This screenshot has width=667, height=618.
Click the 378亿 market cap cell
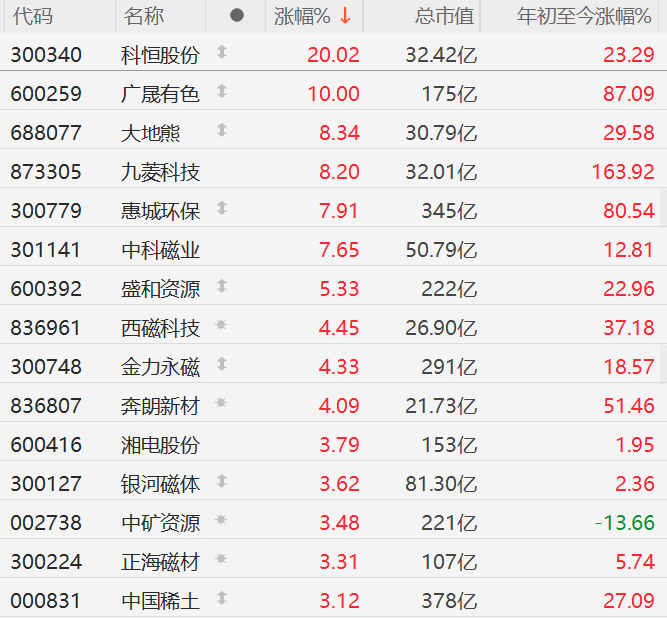tap(449, 601)
